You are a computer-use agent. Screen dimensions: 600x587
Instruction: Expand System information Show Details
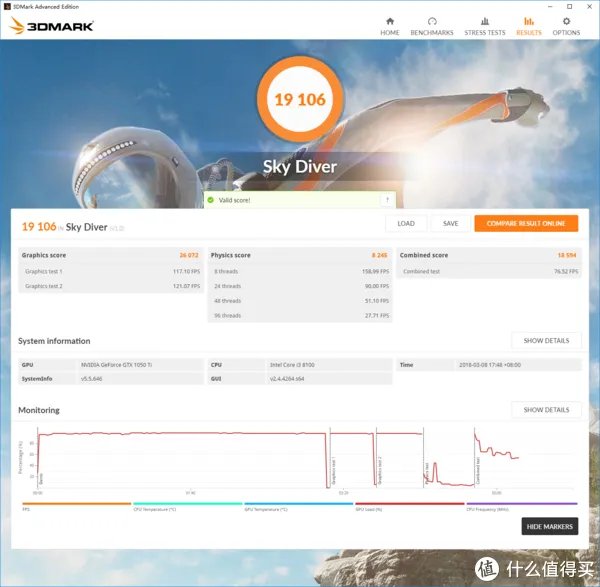tap(546, 341)
